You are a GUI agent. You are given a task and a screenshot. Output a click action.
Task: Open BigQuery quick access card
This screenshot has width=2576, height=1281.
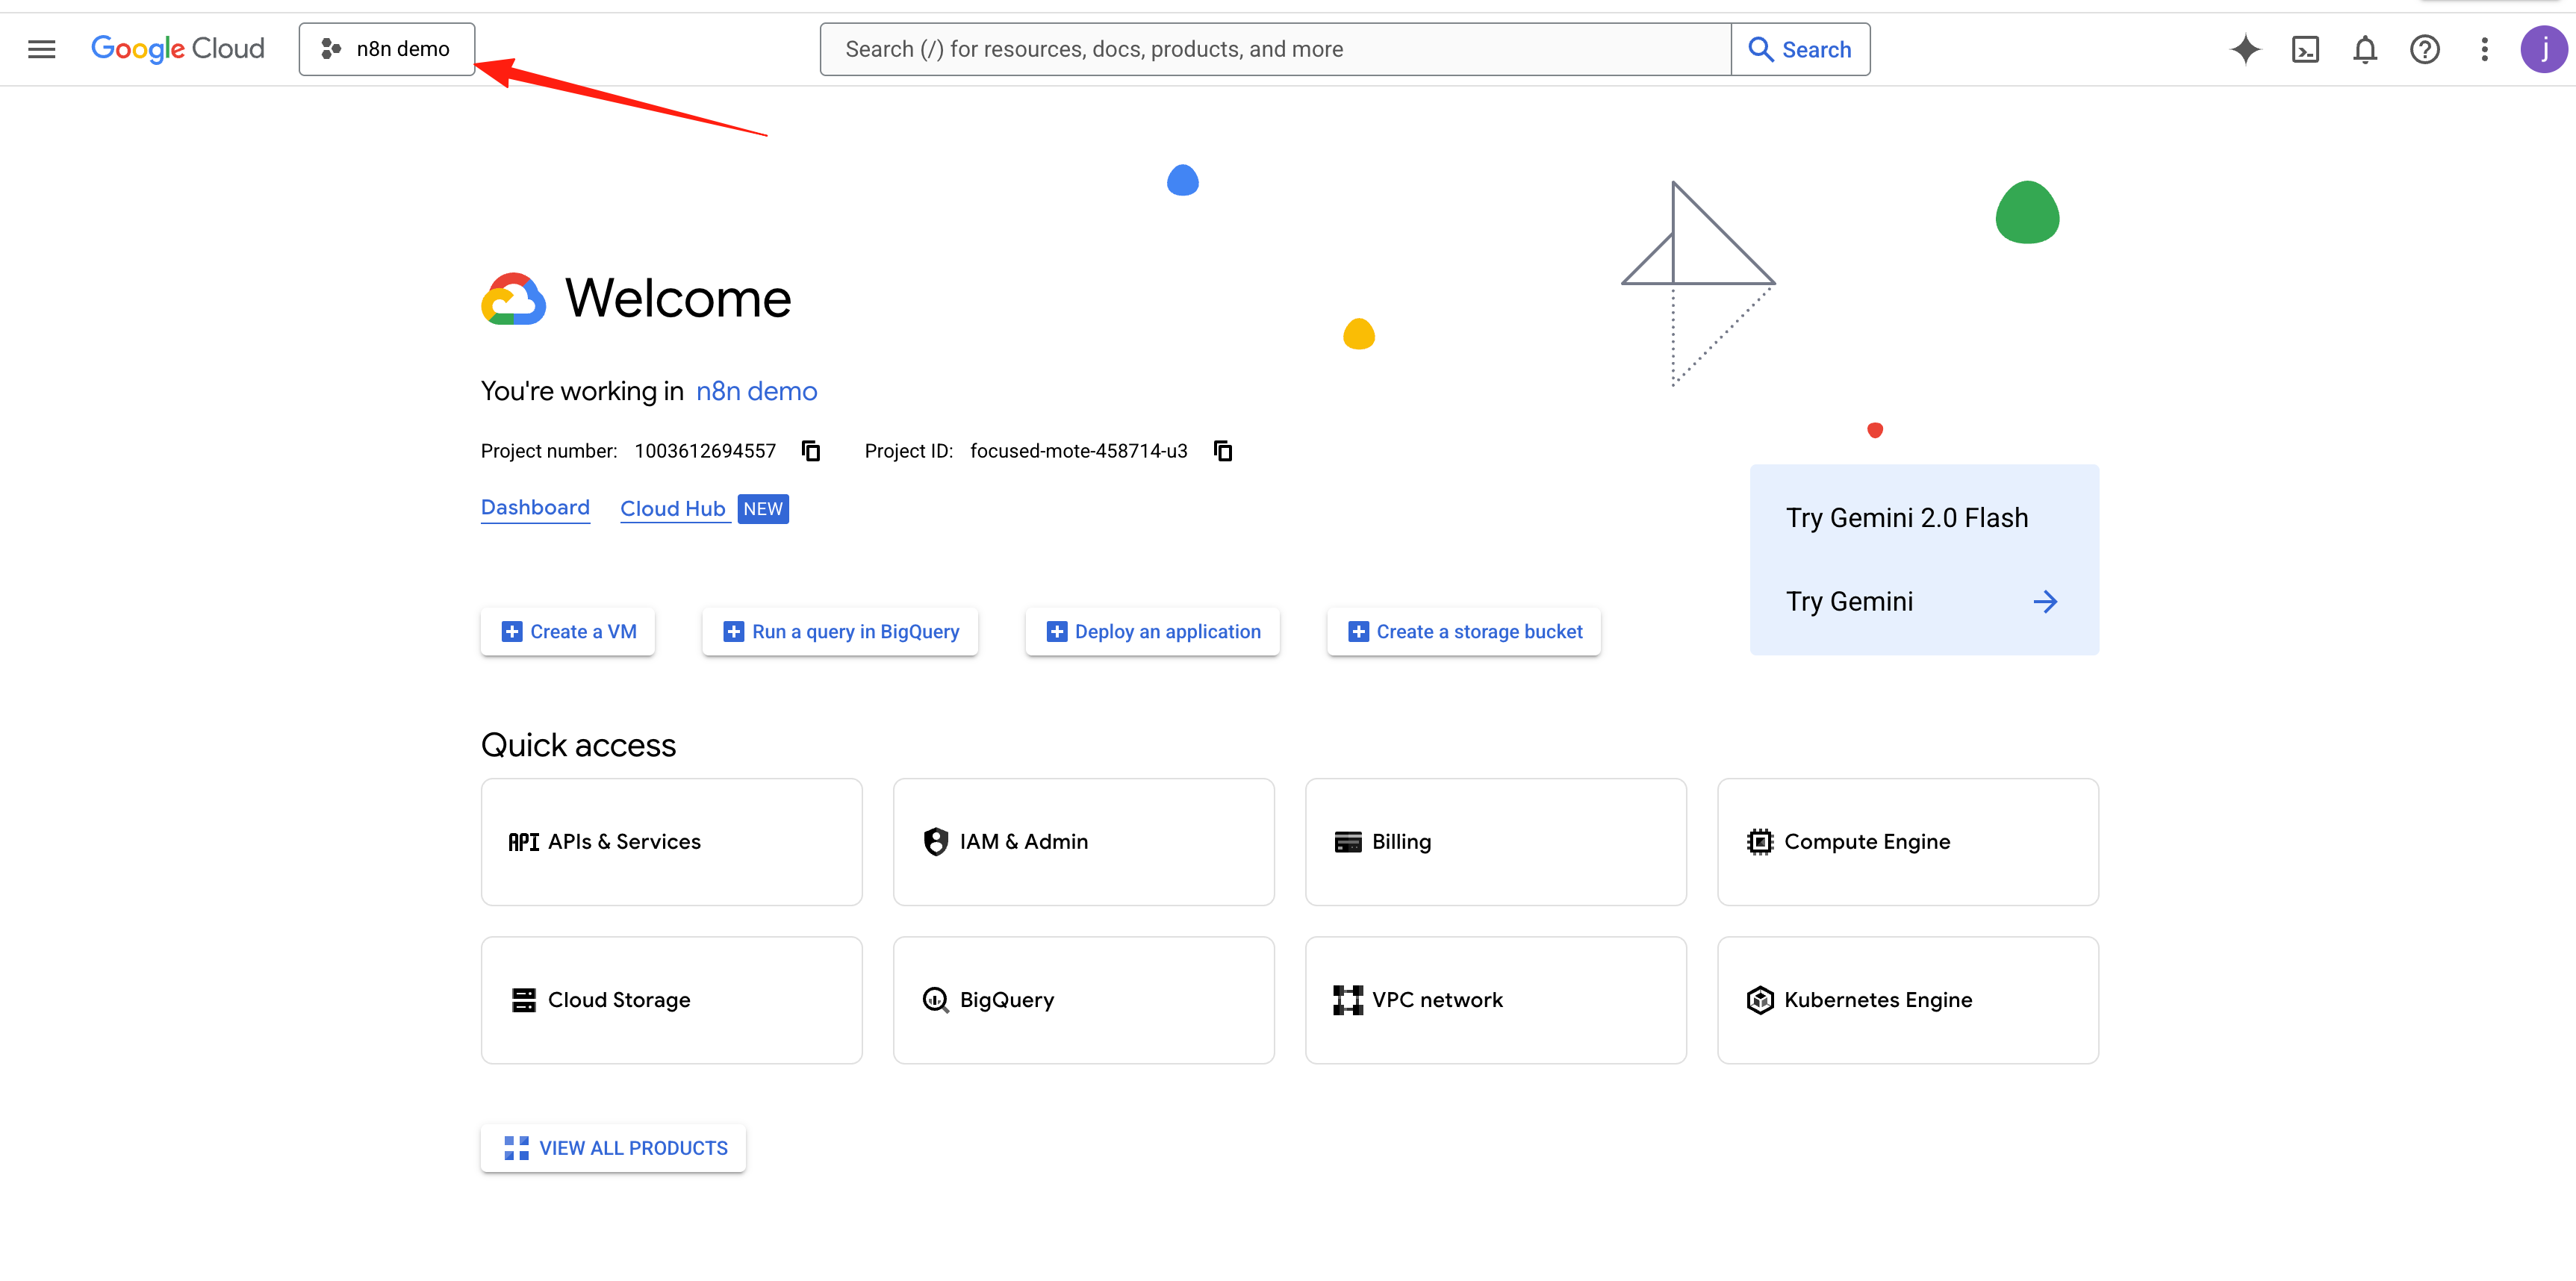click(x=1084, y=1000)
